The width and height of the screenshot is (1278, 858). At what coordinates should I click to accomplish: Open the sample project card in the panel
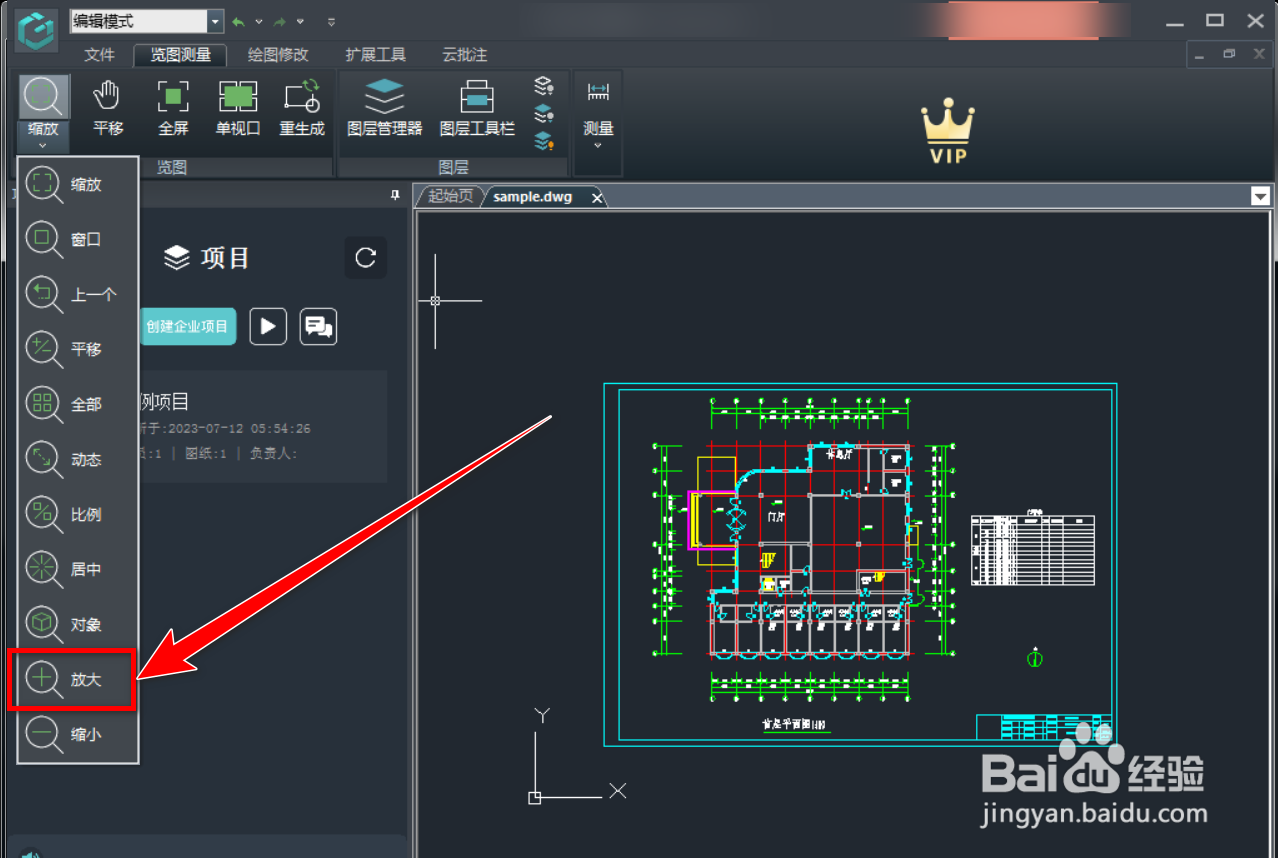[262, 427]
